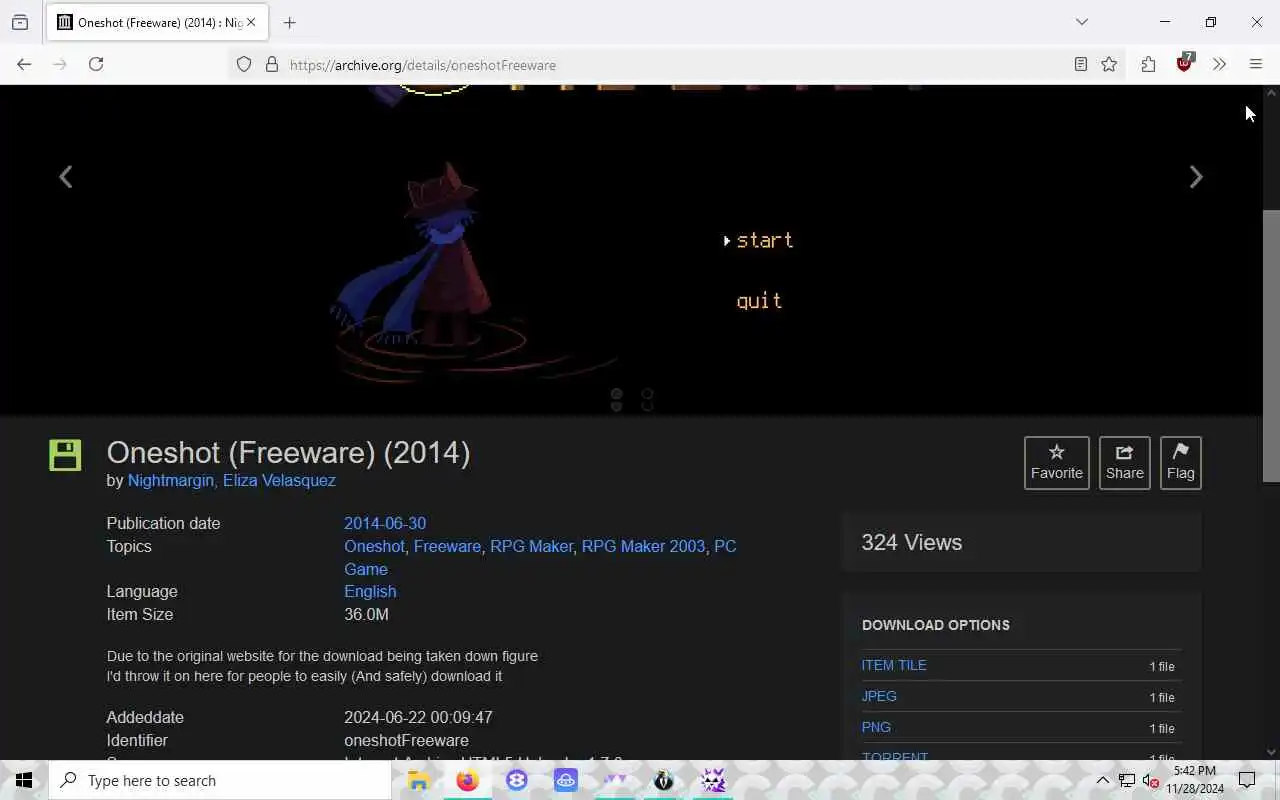
Task: Open the RPG Maker 2003 topic link
Action: point(643,547)
